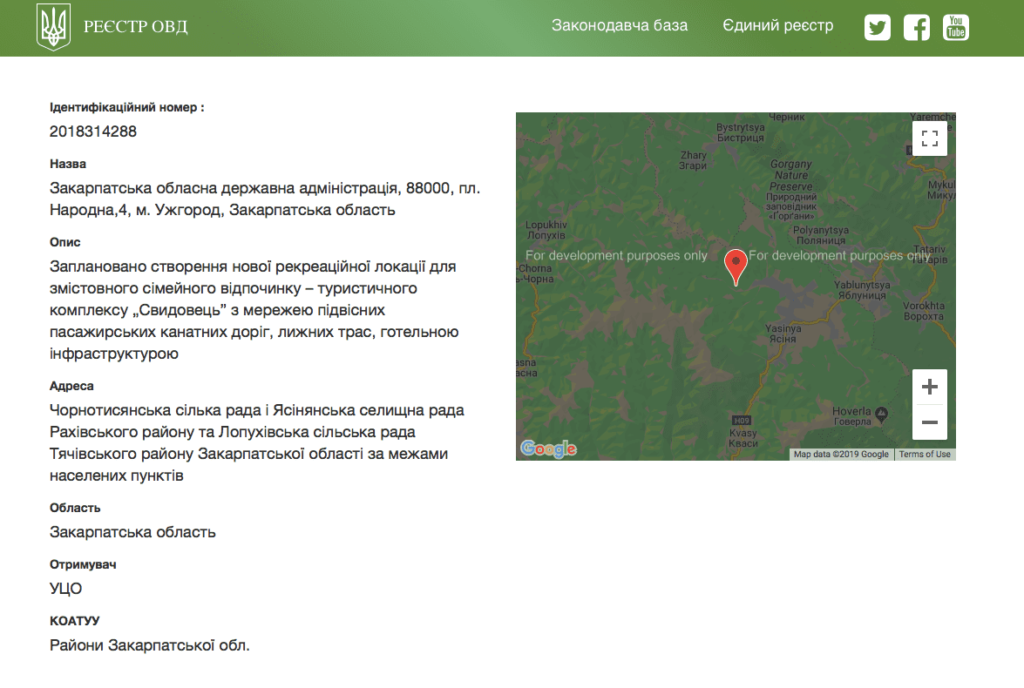Click the Bystrytsya label on the map
The width and height of the screenshot is (1024, 688).
click(740, 132)
